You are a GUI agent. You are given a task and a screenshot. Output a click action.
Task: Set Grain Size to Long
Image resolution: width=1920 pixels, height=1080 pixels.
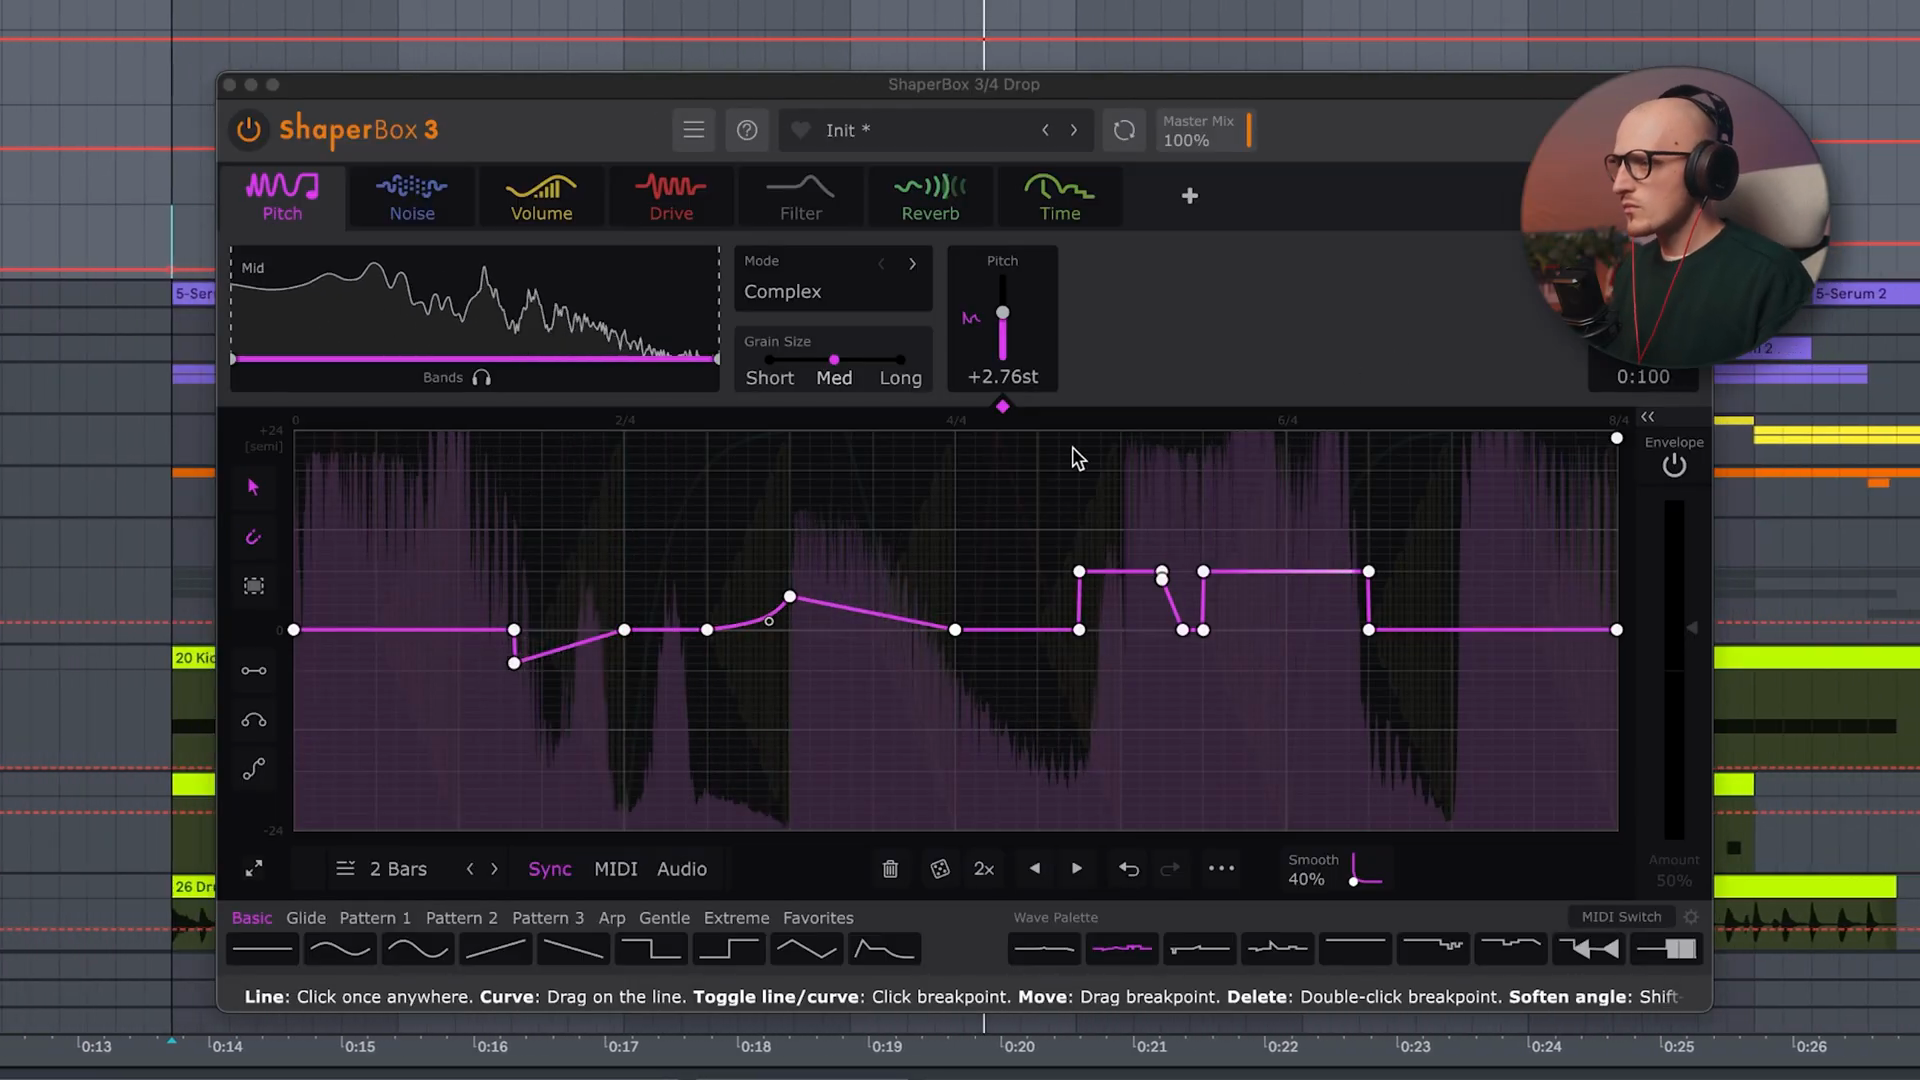coord(900,378)
